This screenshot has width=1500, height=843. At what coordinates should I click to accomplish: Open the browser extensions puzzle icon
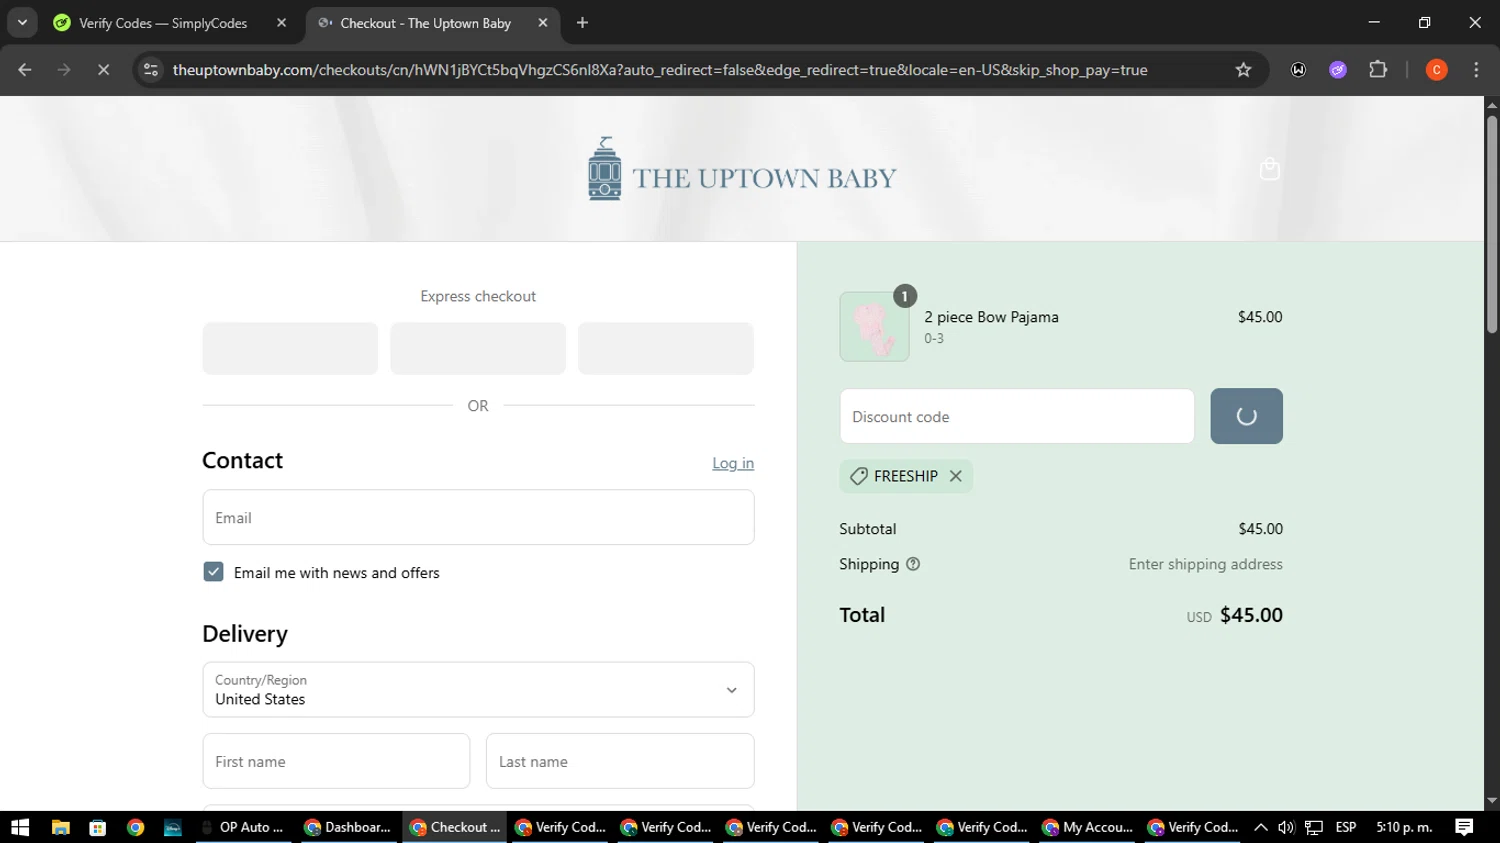(x=1378, y=70)
